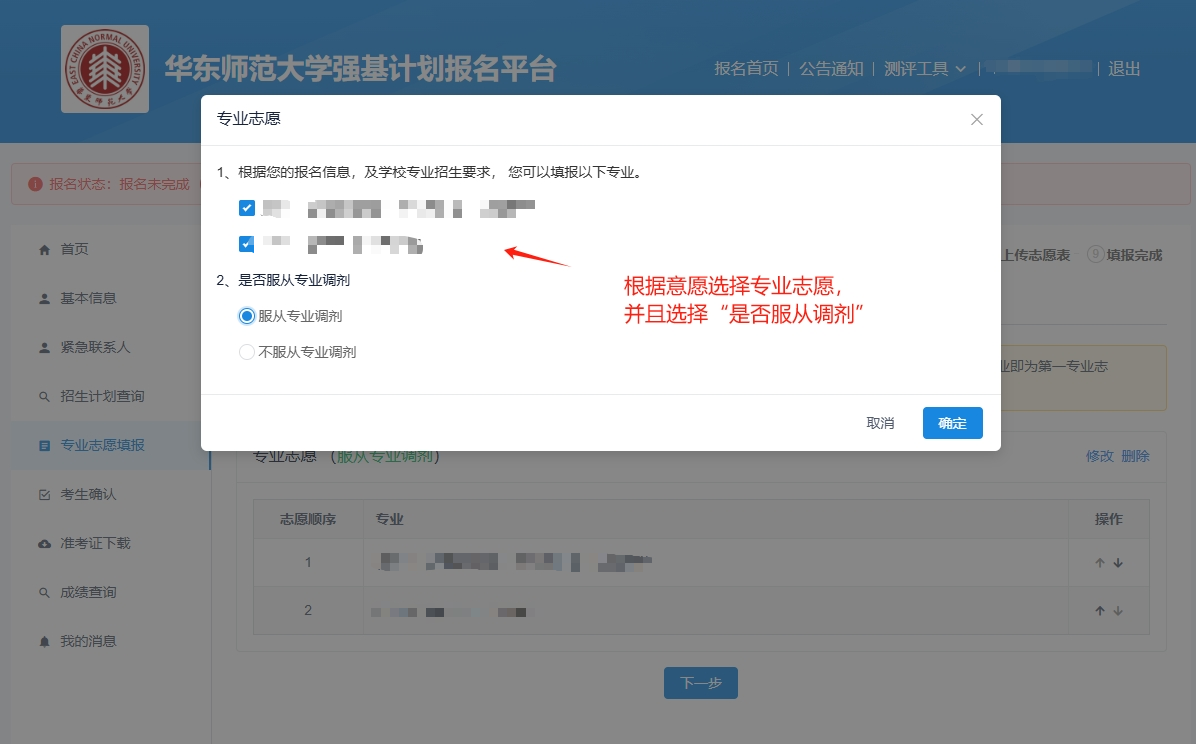Viewport: 1196px width, 744px height.
Task: Expand the 测评工具 dropdown menu
Action: [925, 69]
